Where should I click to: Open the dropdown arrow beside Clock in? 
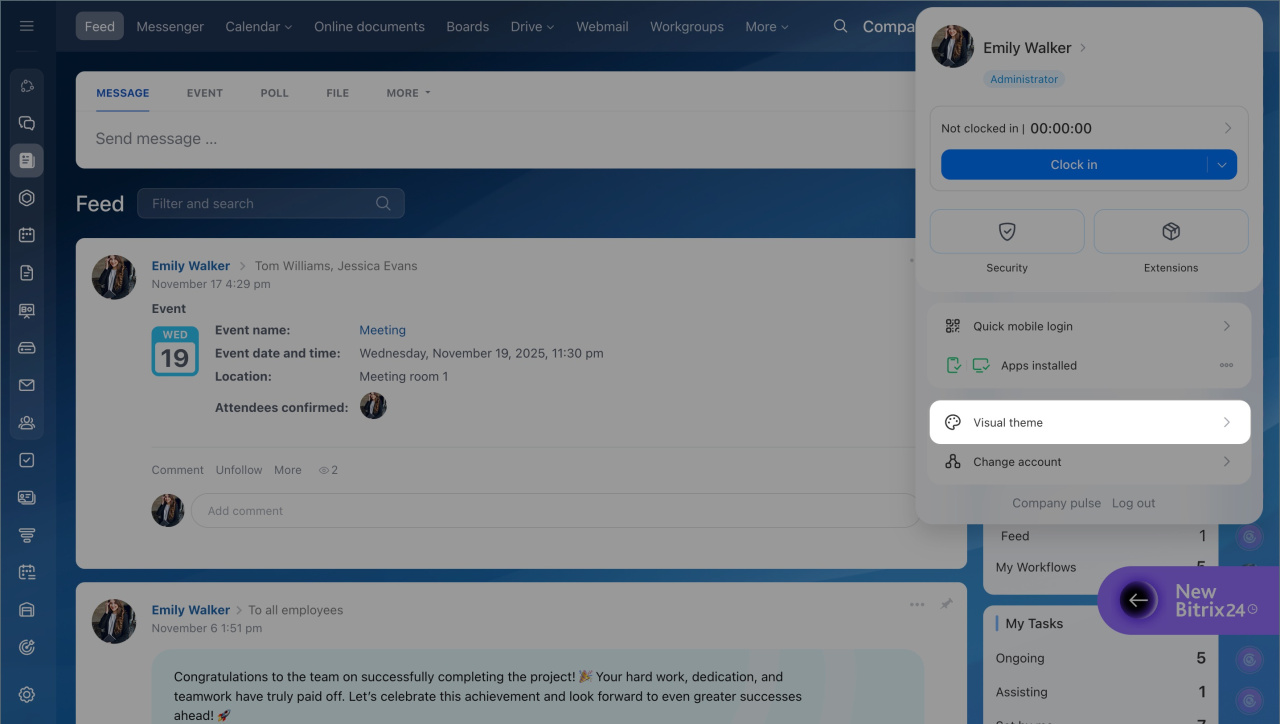pyautogui.click(x=1222, y=165)
